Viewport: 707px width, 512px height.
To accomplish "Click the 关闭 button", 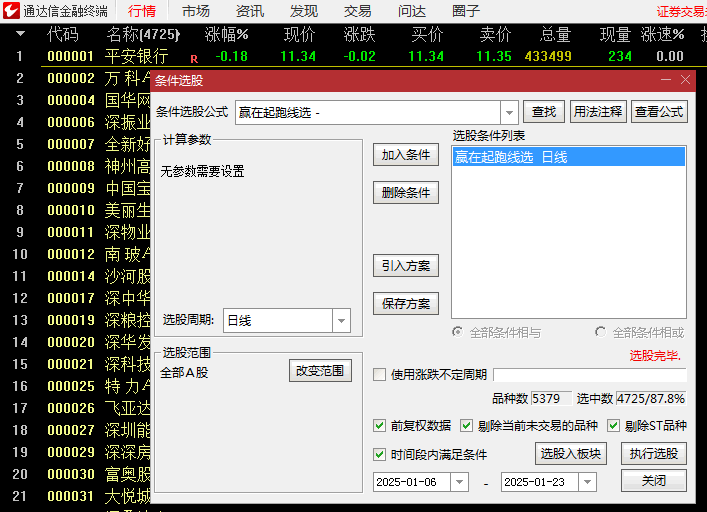I will tap(654, 481).
